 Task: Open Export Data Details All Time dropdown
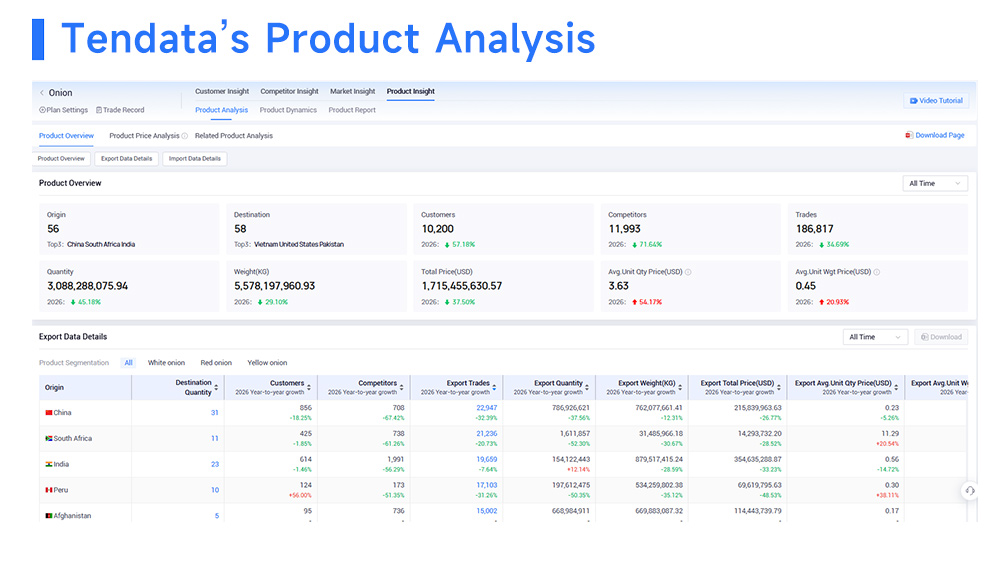(875, 337)
